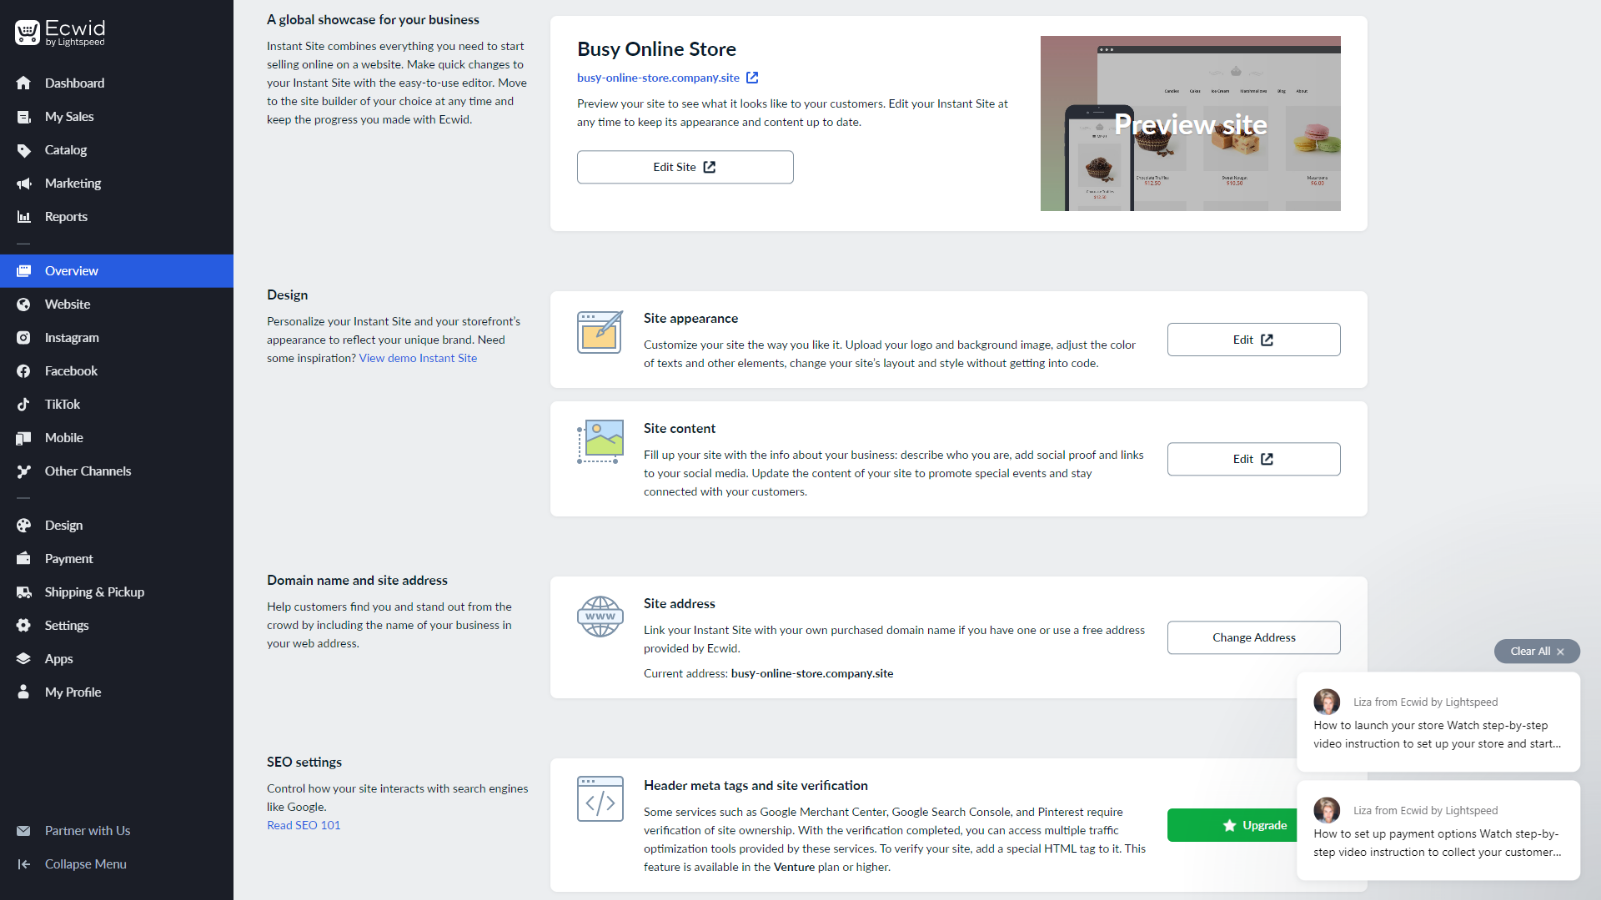The image size is (1601, 900).
Task: Click the Collapse Menu arrow icon
Action: point(24,864)
